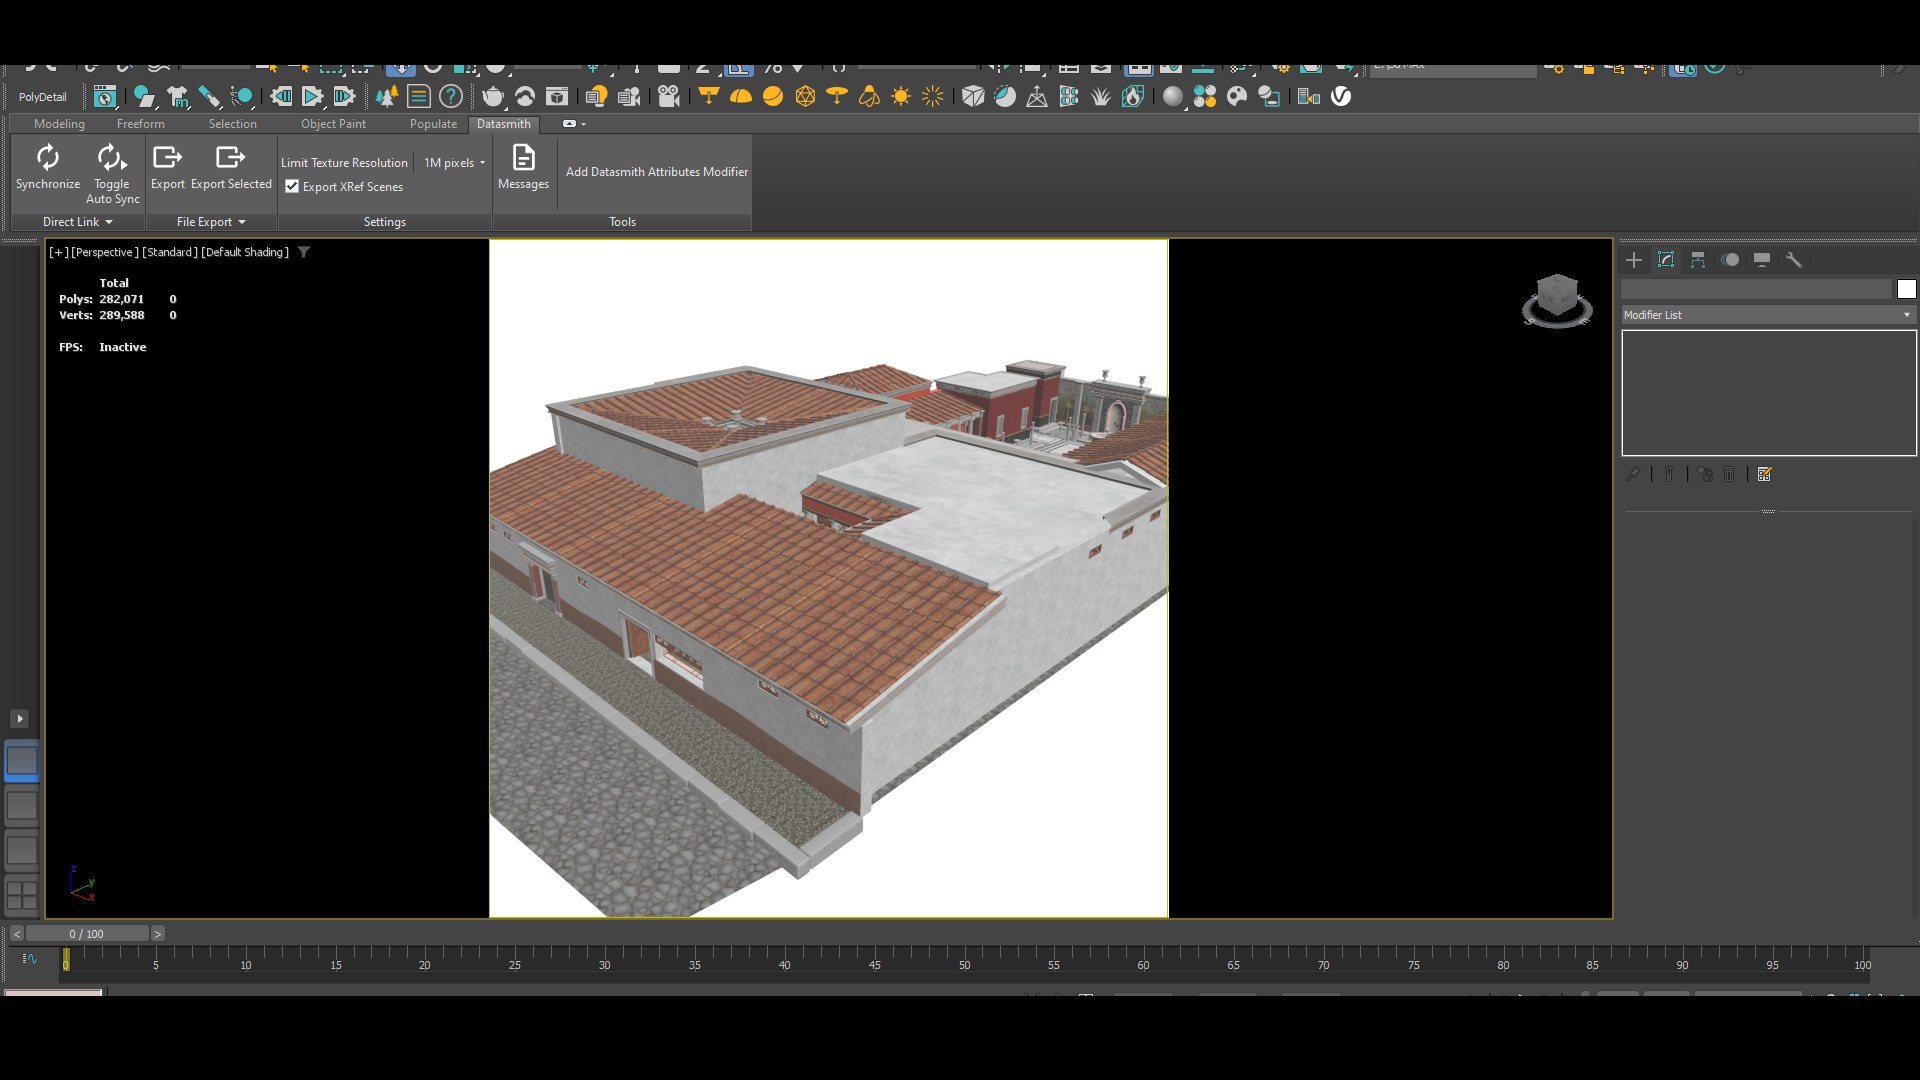Click the V-Ray sphere light icon
The width and height of the screenshot is (1920, 1080).
coord(773,96)
